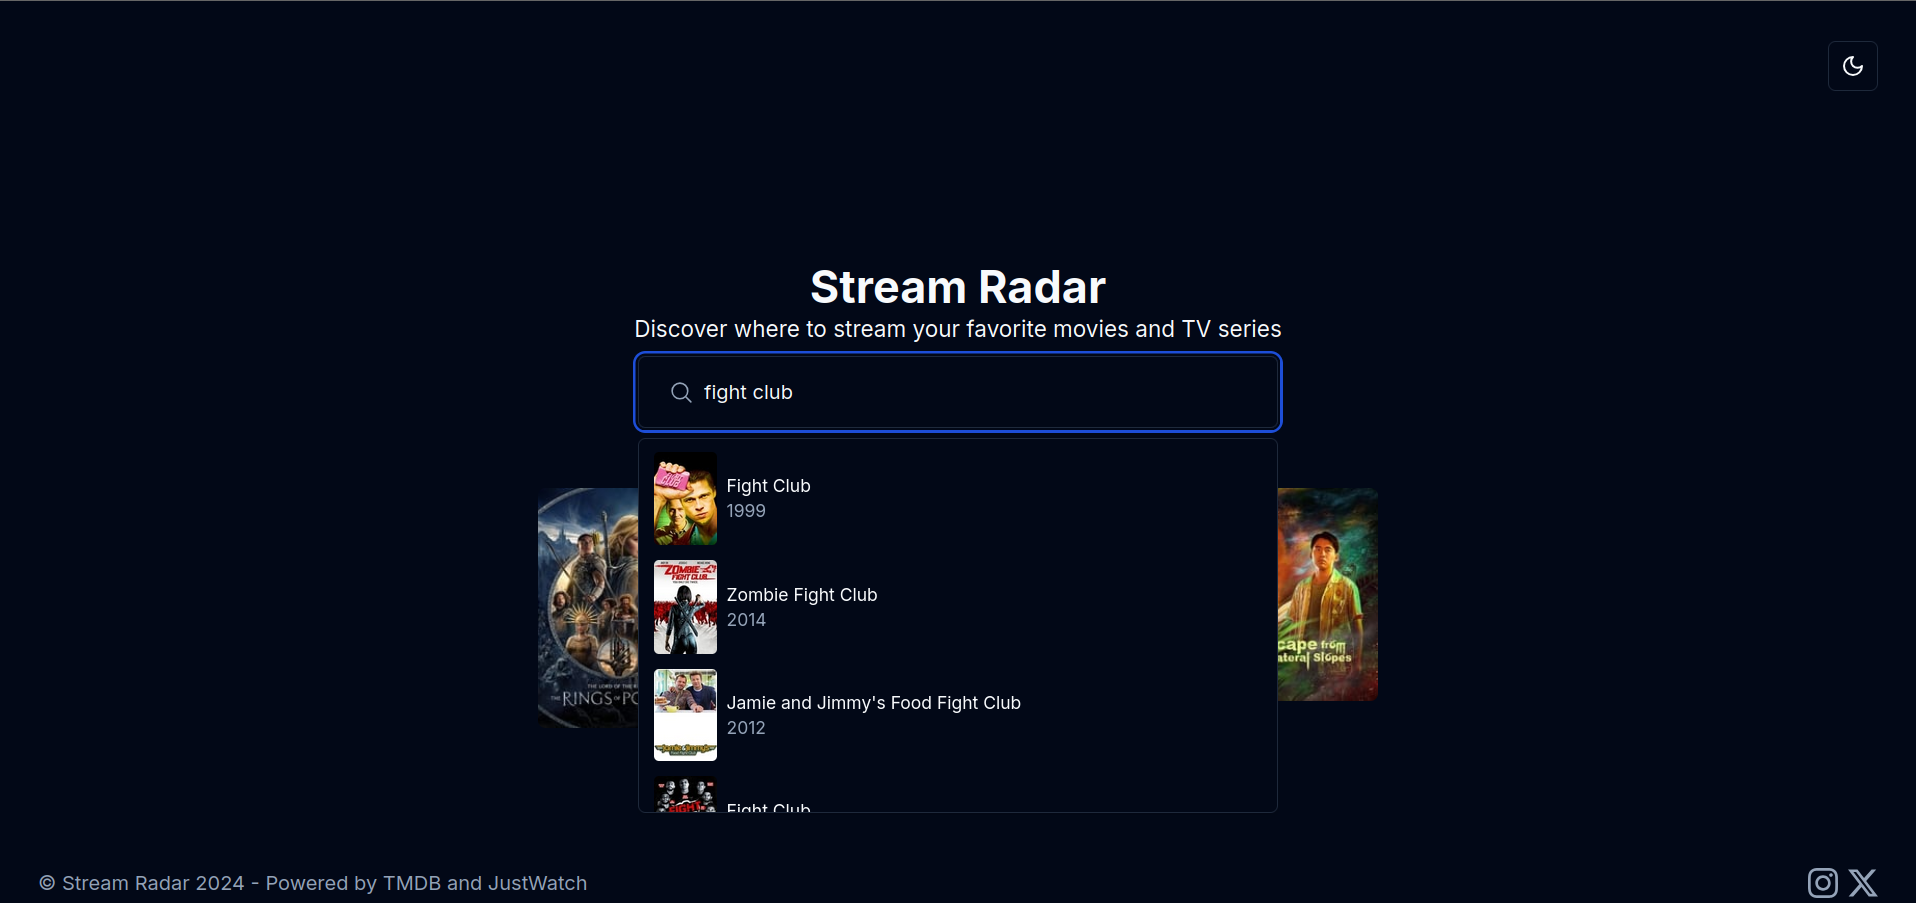Click the search magnifier icon
The width and height of the screenshot is (1916, 903).
coord(681,392)
